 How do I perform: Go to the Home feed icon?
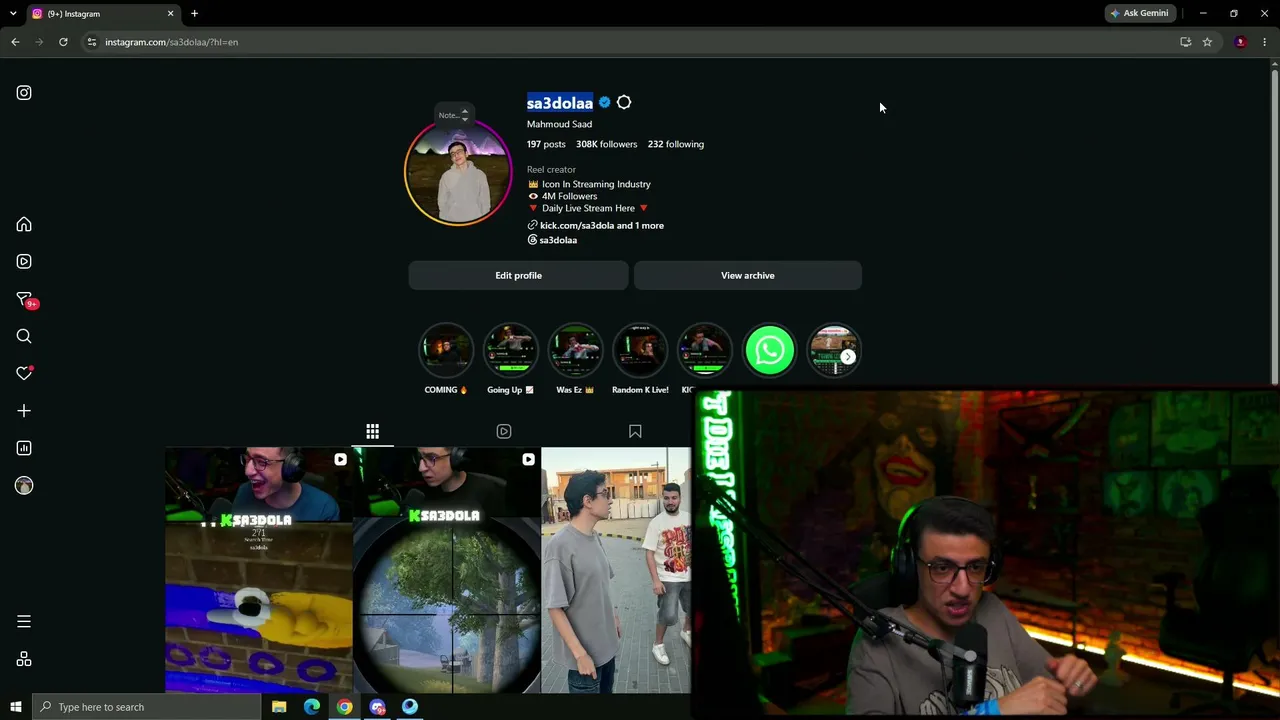(24, 225)
